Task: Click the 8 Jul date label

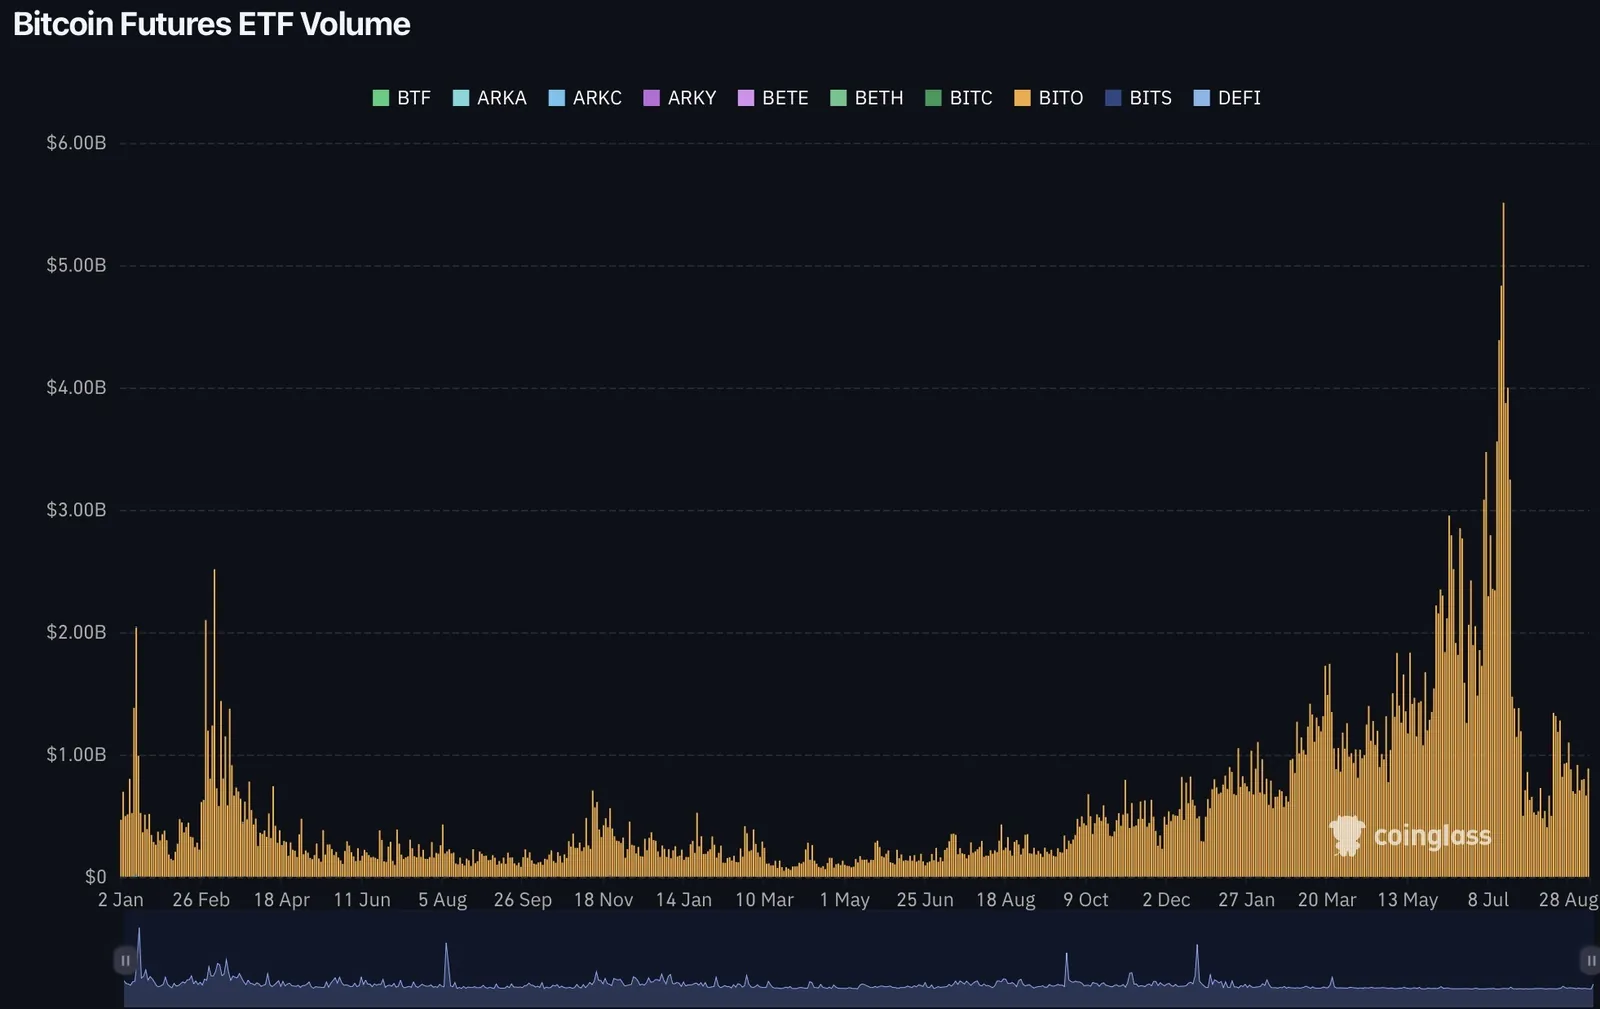Action: click(1488, 900)
